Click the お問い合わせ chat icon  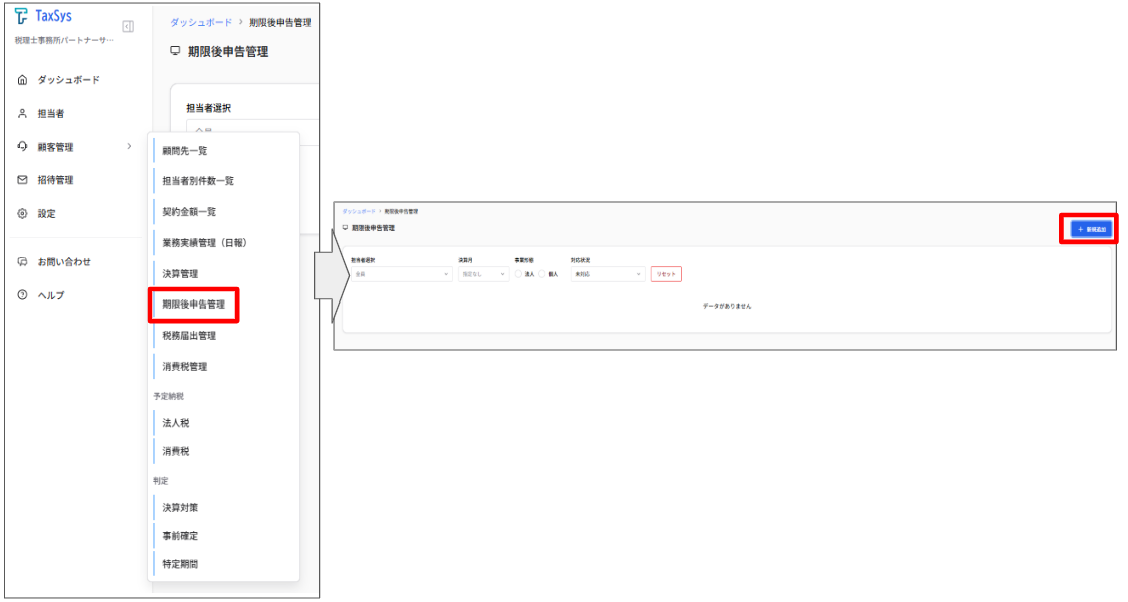pos(22,262)
